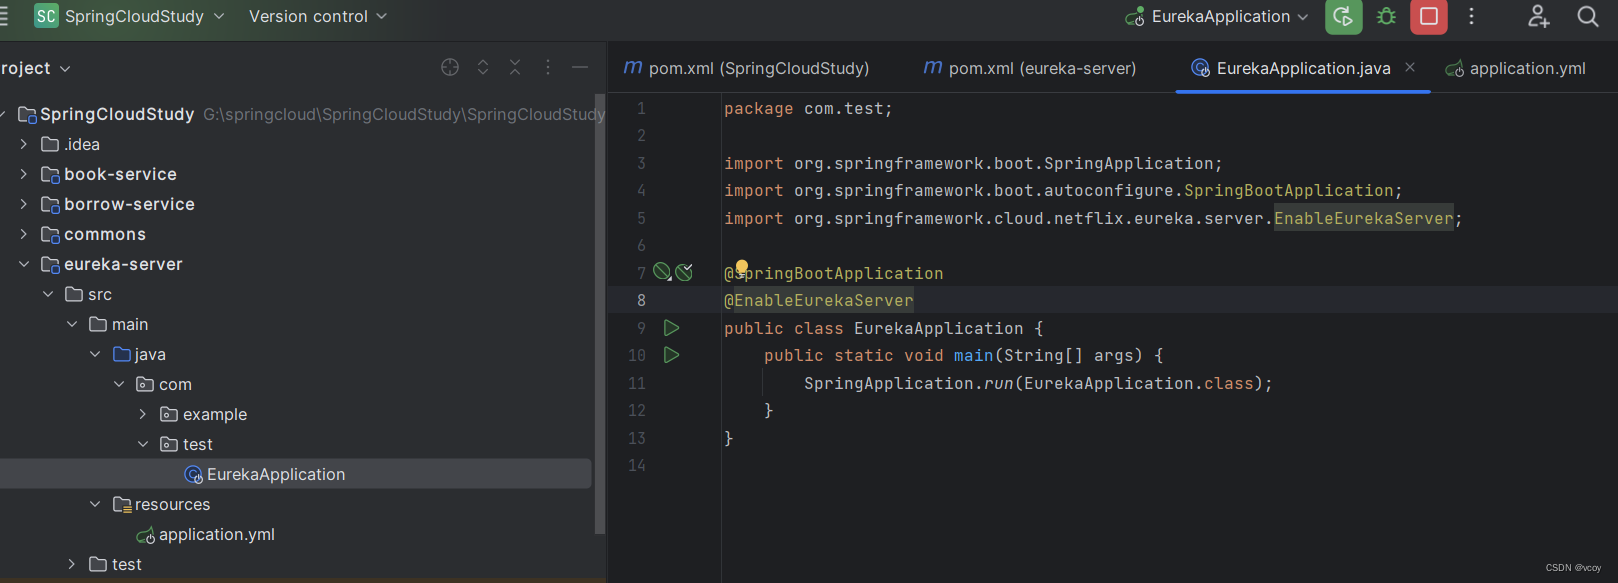Collapse the eureka-server module
The height and width of the screenshot is (583, 1618).
(24, 264)
